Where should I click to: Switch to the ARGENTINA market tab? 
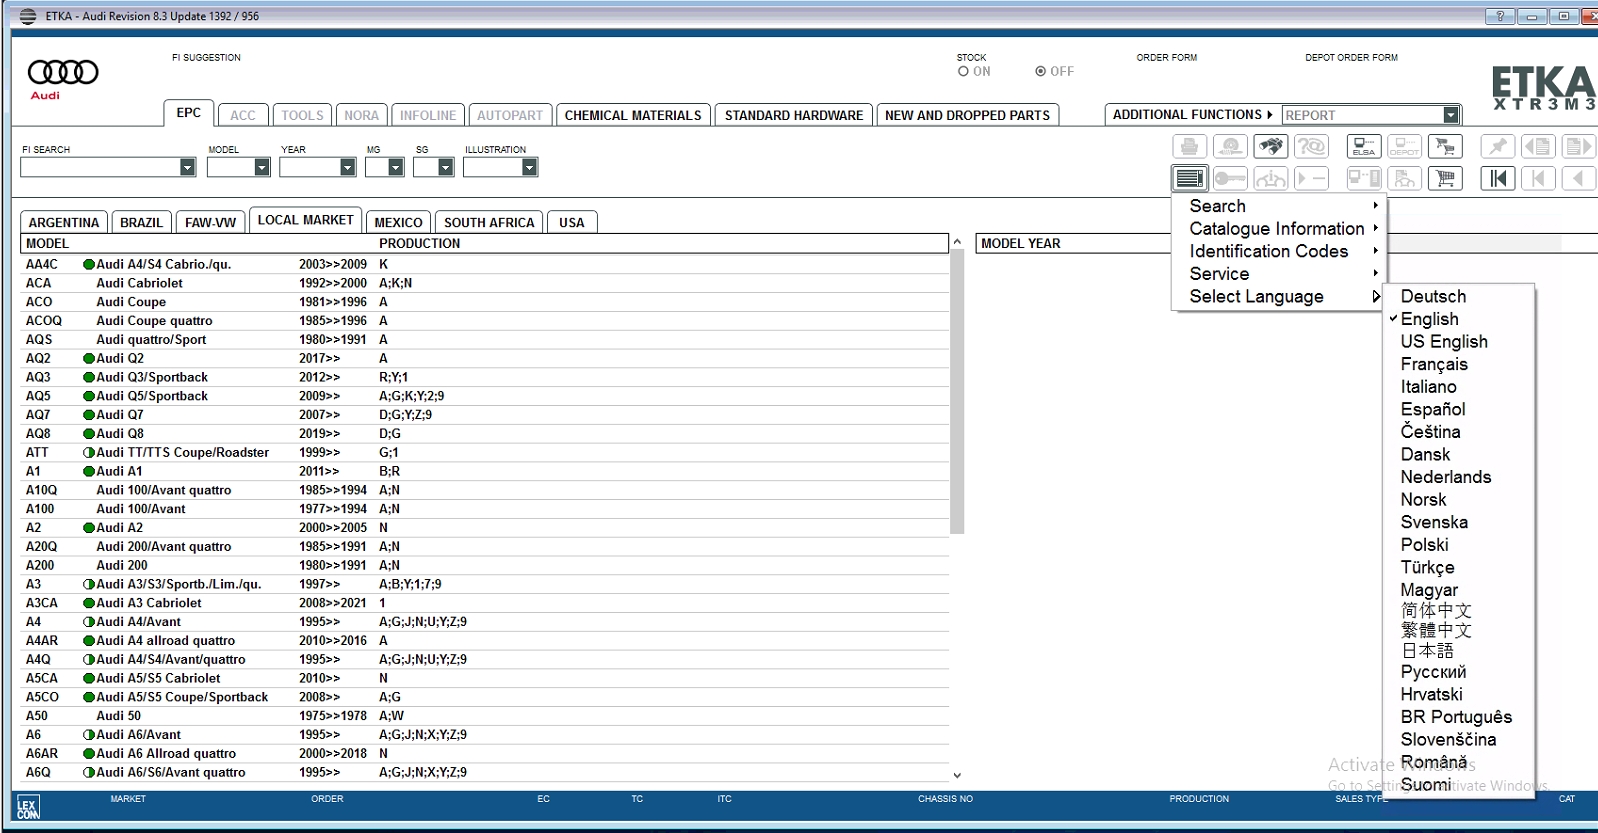tap(64, 222)
